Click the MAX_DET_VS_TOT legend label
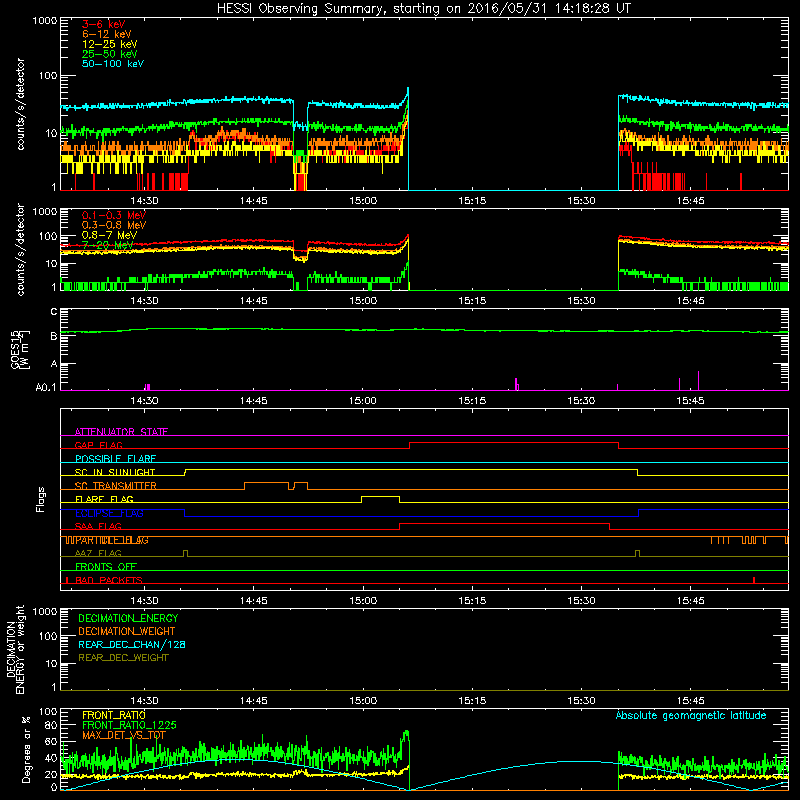The image size is (800, 800). [124, 735]
